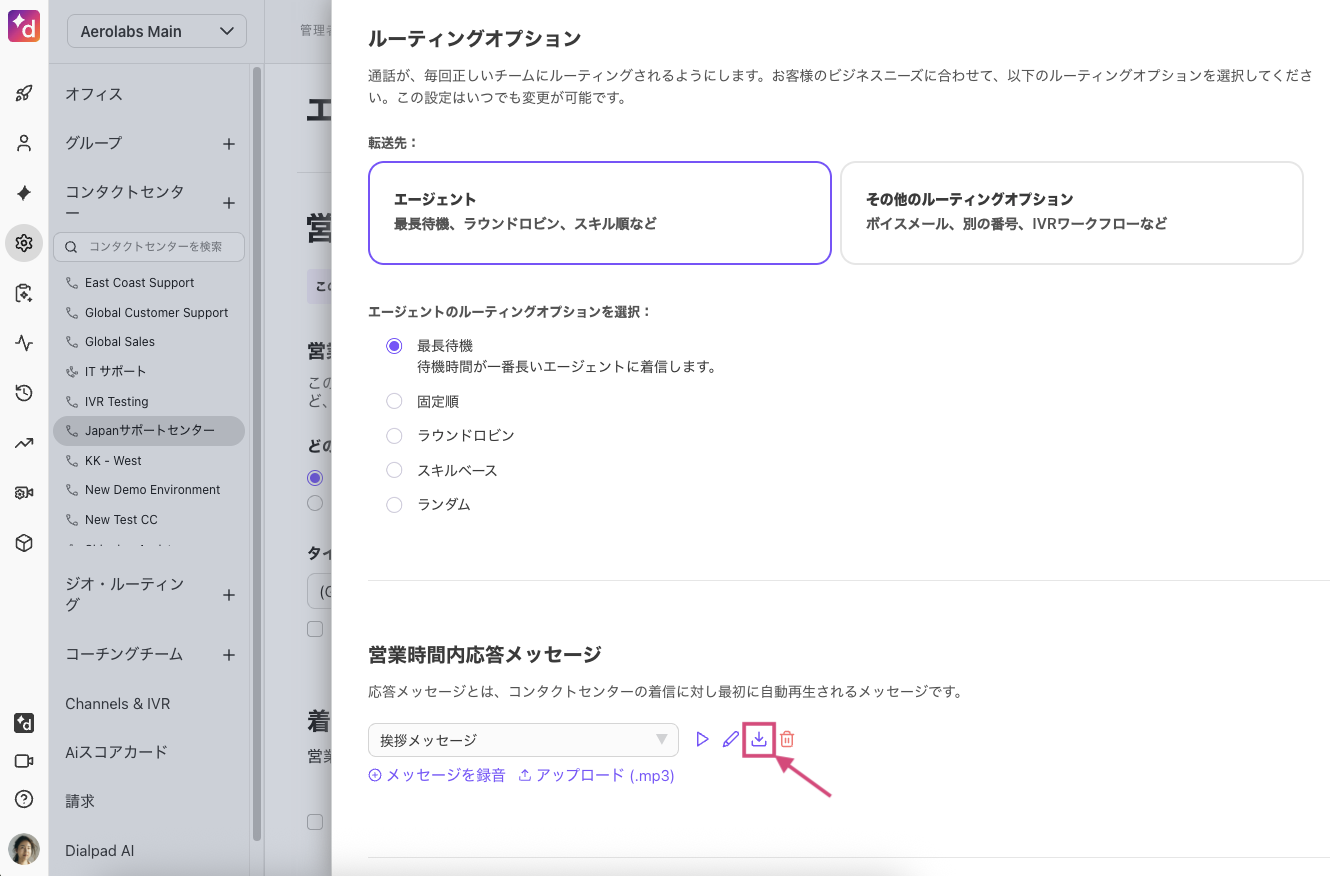Viewport: 1342px width, 876px height.
Task: Click アップロード (.mp3) link
Action: point(596,775)
